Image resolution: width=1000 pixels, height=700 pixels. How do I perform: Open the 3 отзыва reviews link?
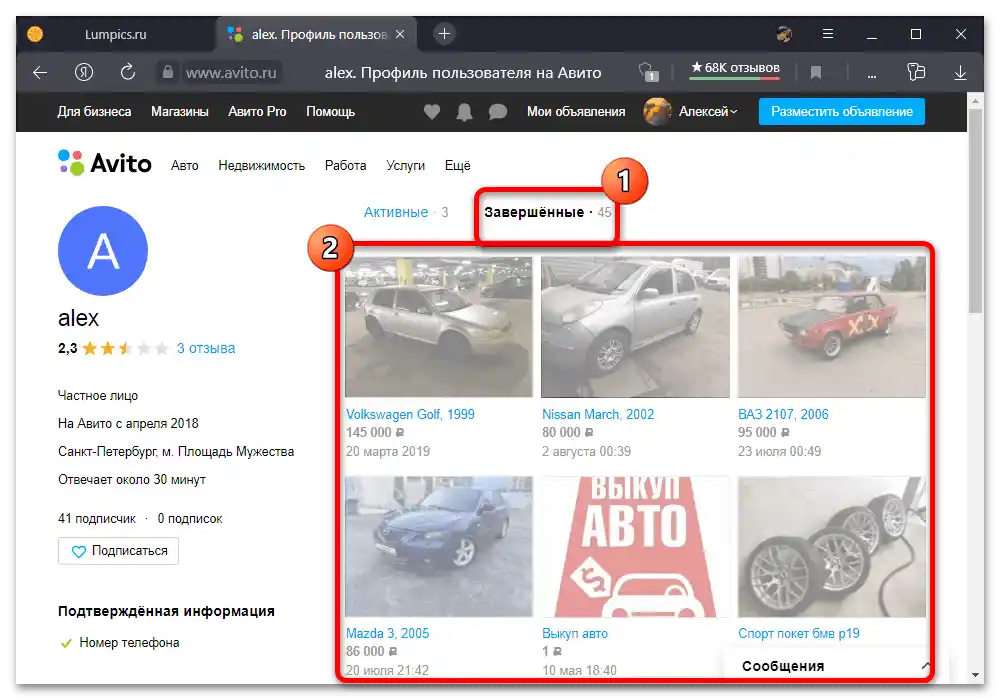(x=206, y=349)
